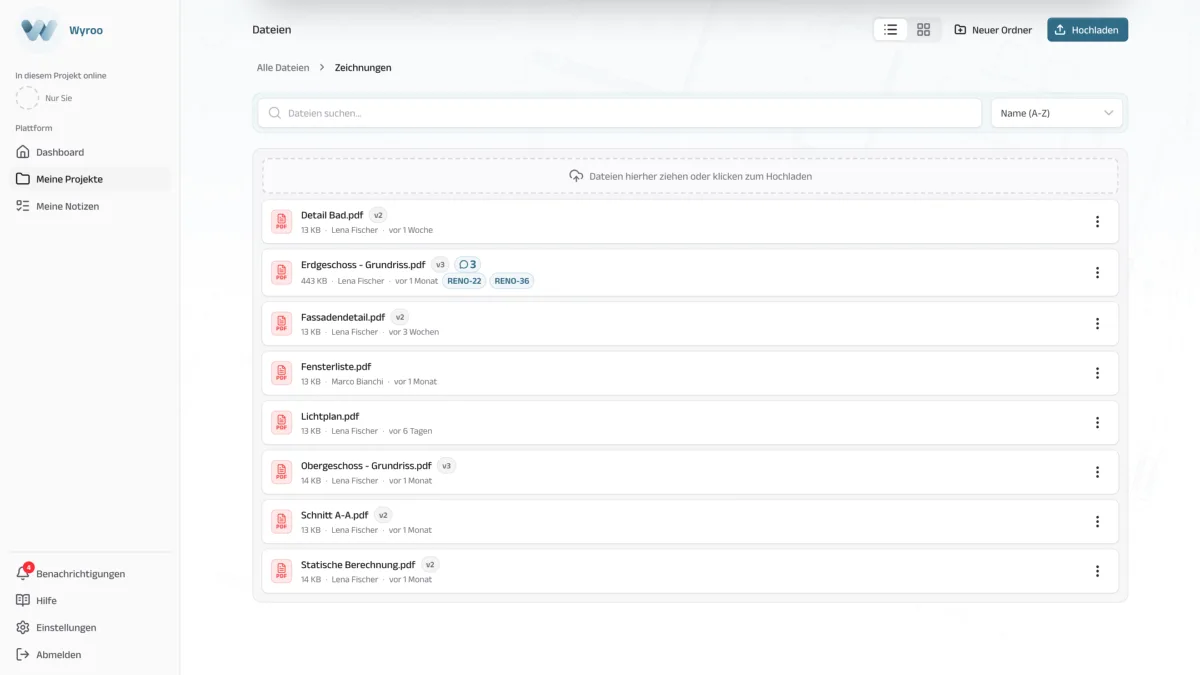Viewport: 1200px width, 675px height.
Task: Click the Statische Berechnung.pdf file name
Action: coord(358,565)
